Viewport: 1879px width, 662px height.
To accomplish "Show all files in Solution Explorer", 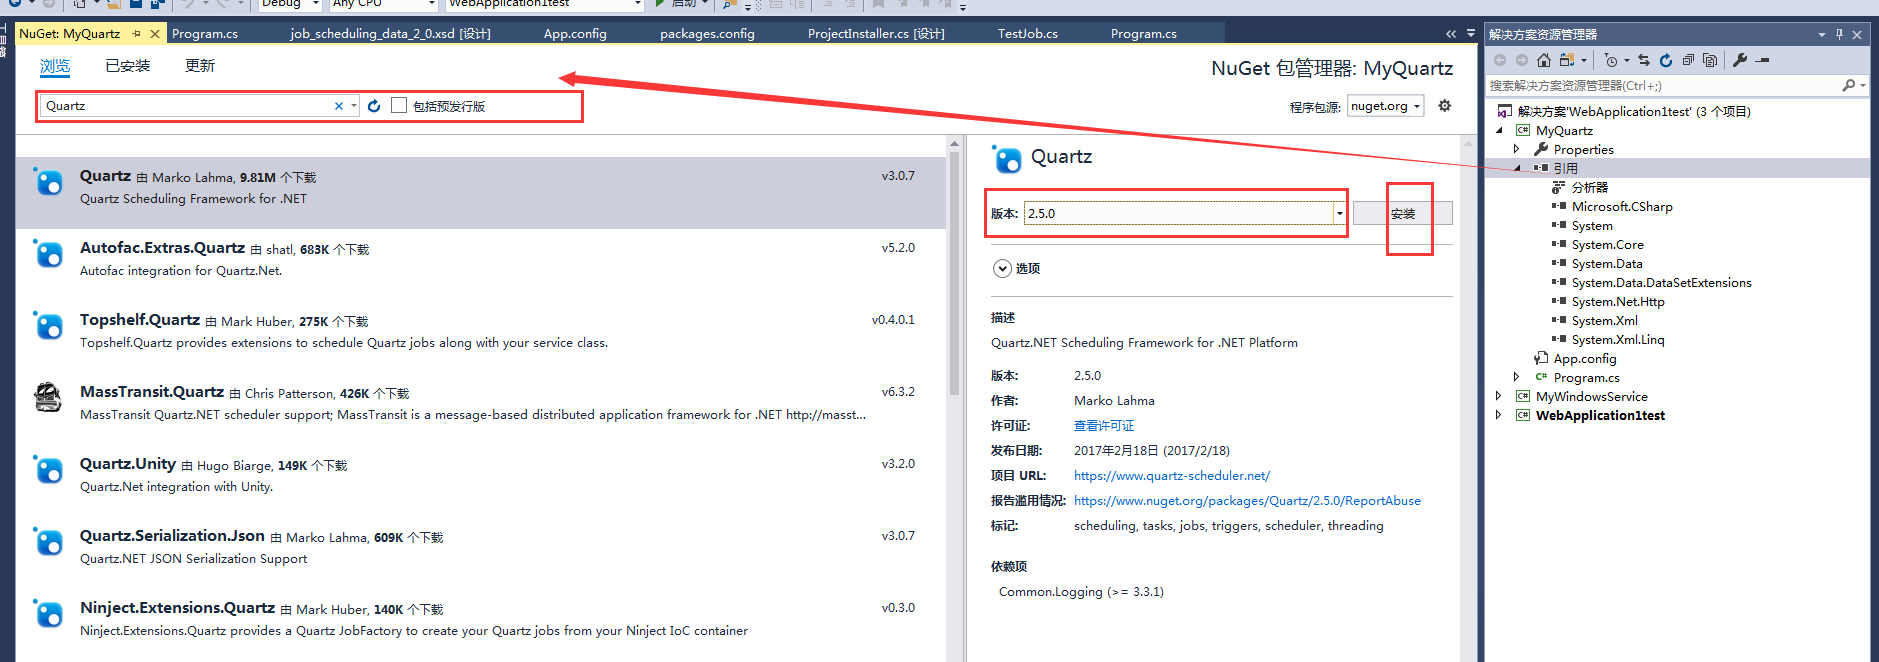I will 1710,60.
